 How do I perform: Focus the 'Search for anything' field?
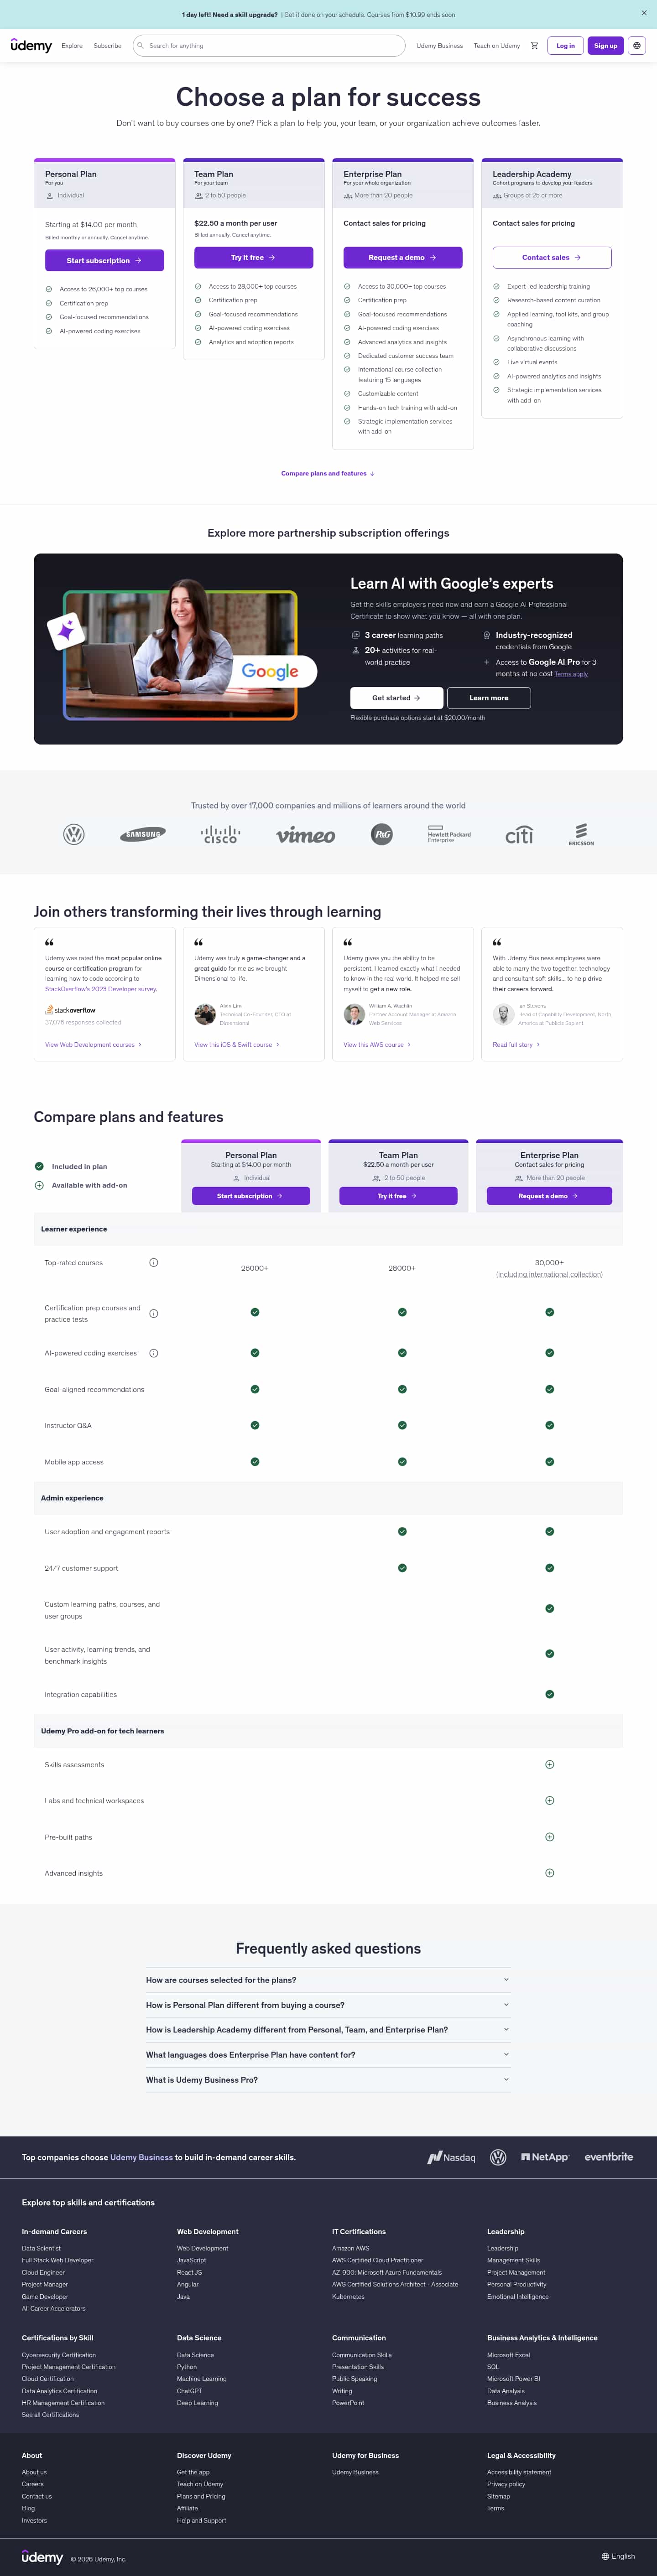(270, 46)
